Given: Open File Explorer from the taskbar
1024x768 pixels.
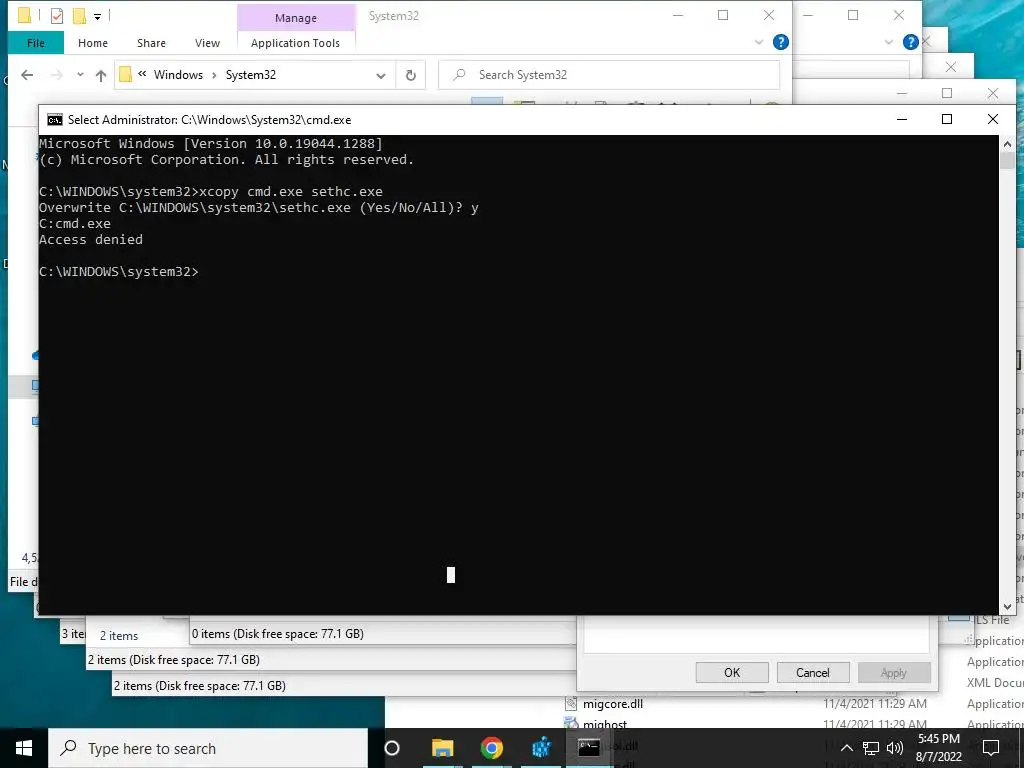Looking at the screenshot, I should point(442,748).
